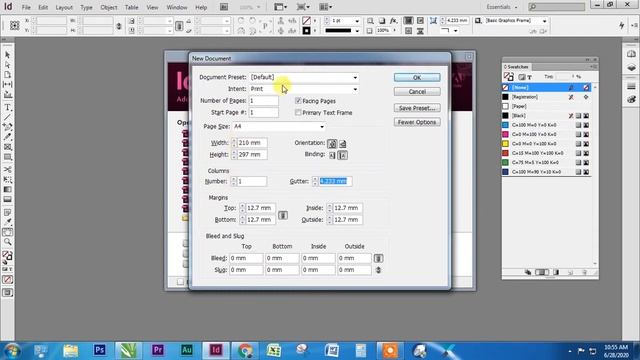Set right-to-left binding icon
Image resolution: width=640 pixels, height=360 pixels.
(x=342, y=155)
